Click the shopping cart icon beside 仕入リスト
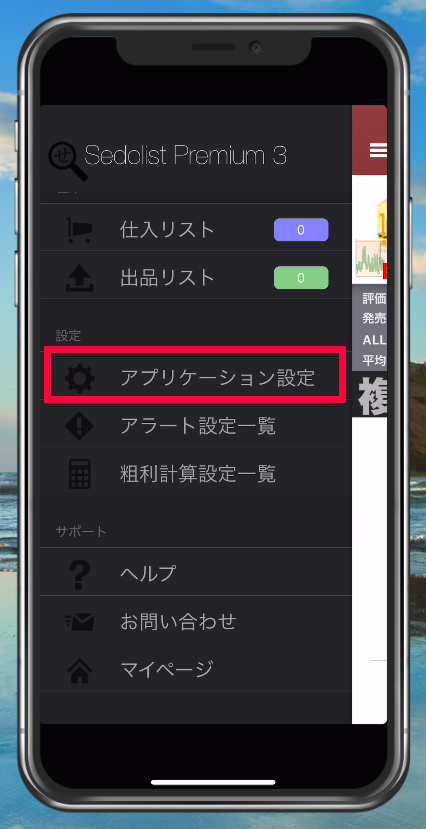Screen dimensions: 426x829 [x=79, y=231]
